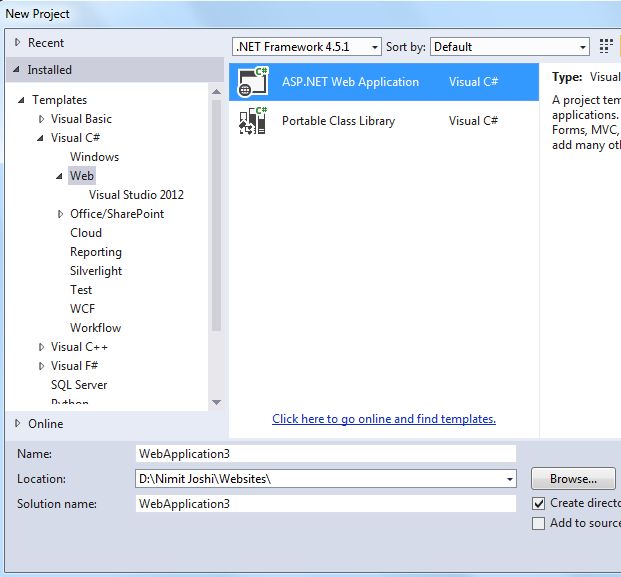
Task: Open the online templates link
Action: 384,419
